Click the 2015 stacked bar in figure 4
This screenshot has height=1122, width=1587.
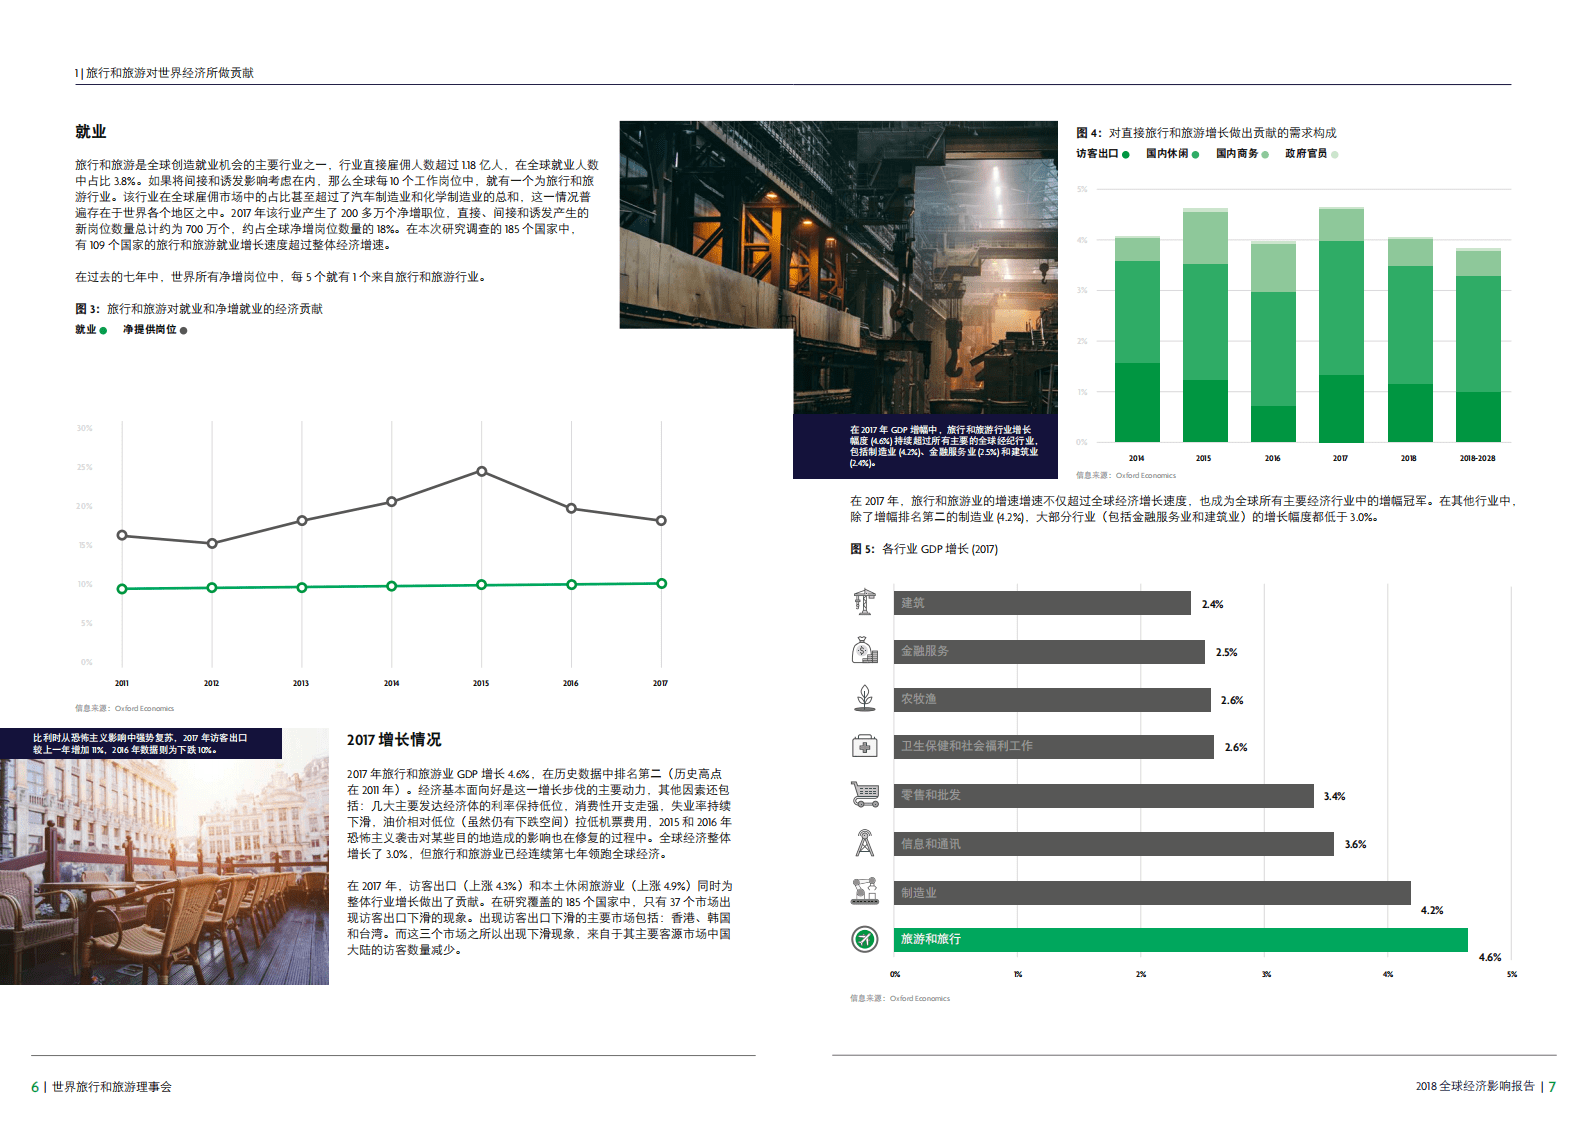click(x=1205, y=325)
